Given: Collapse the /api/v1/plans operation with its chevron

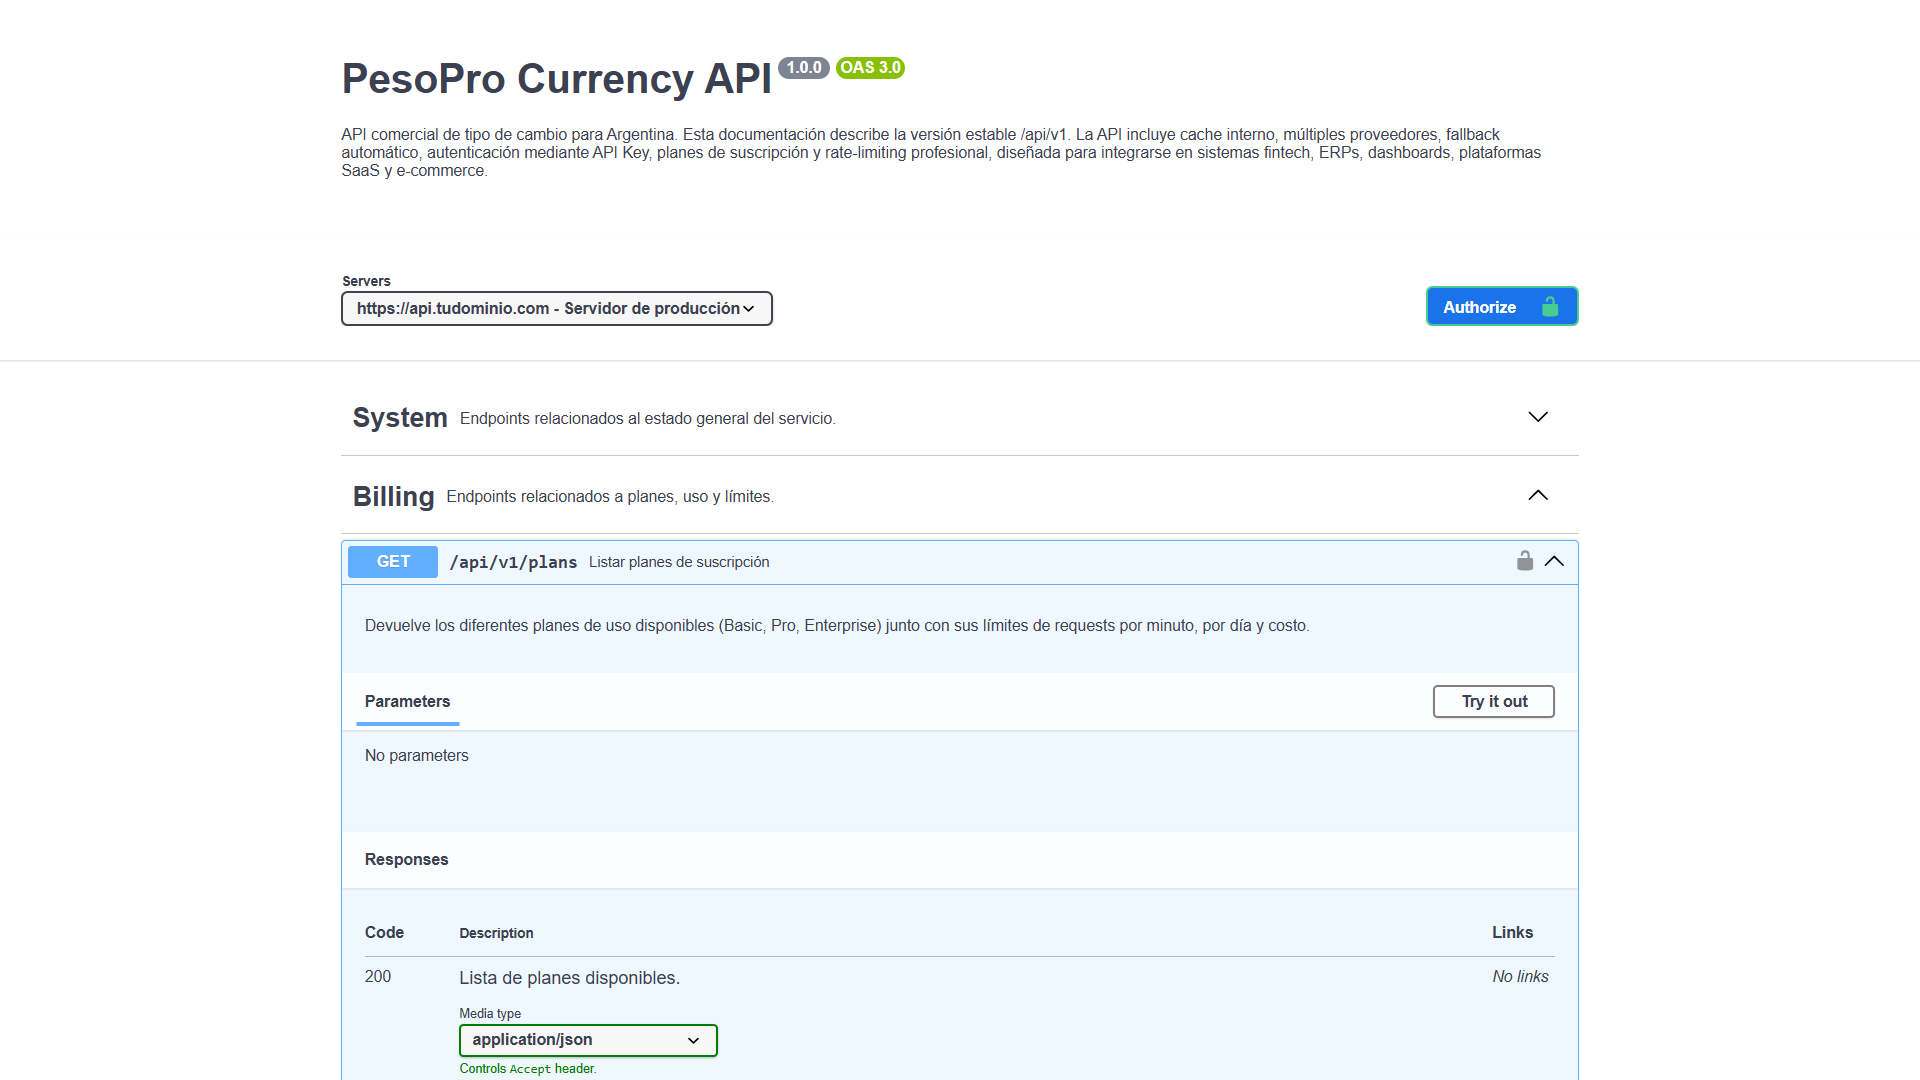Looking at the screenshot, I should click(1554, 561).
